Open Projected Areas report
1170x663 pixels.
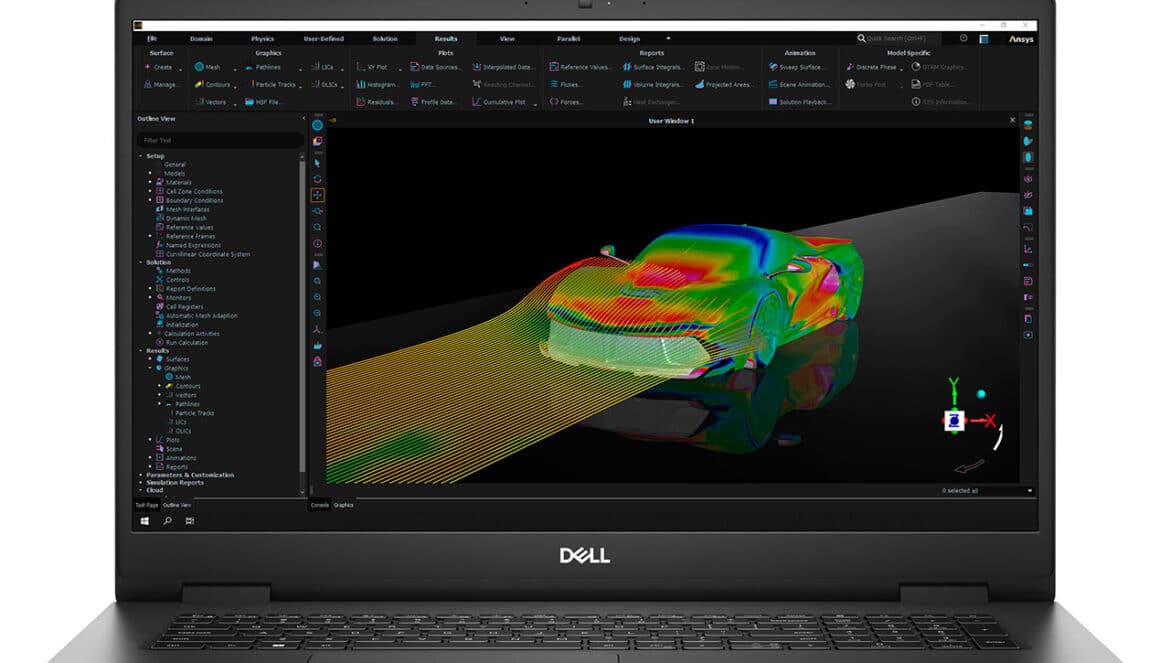tap(724, 84)
